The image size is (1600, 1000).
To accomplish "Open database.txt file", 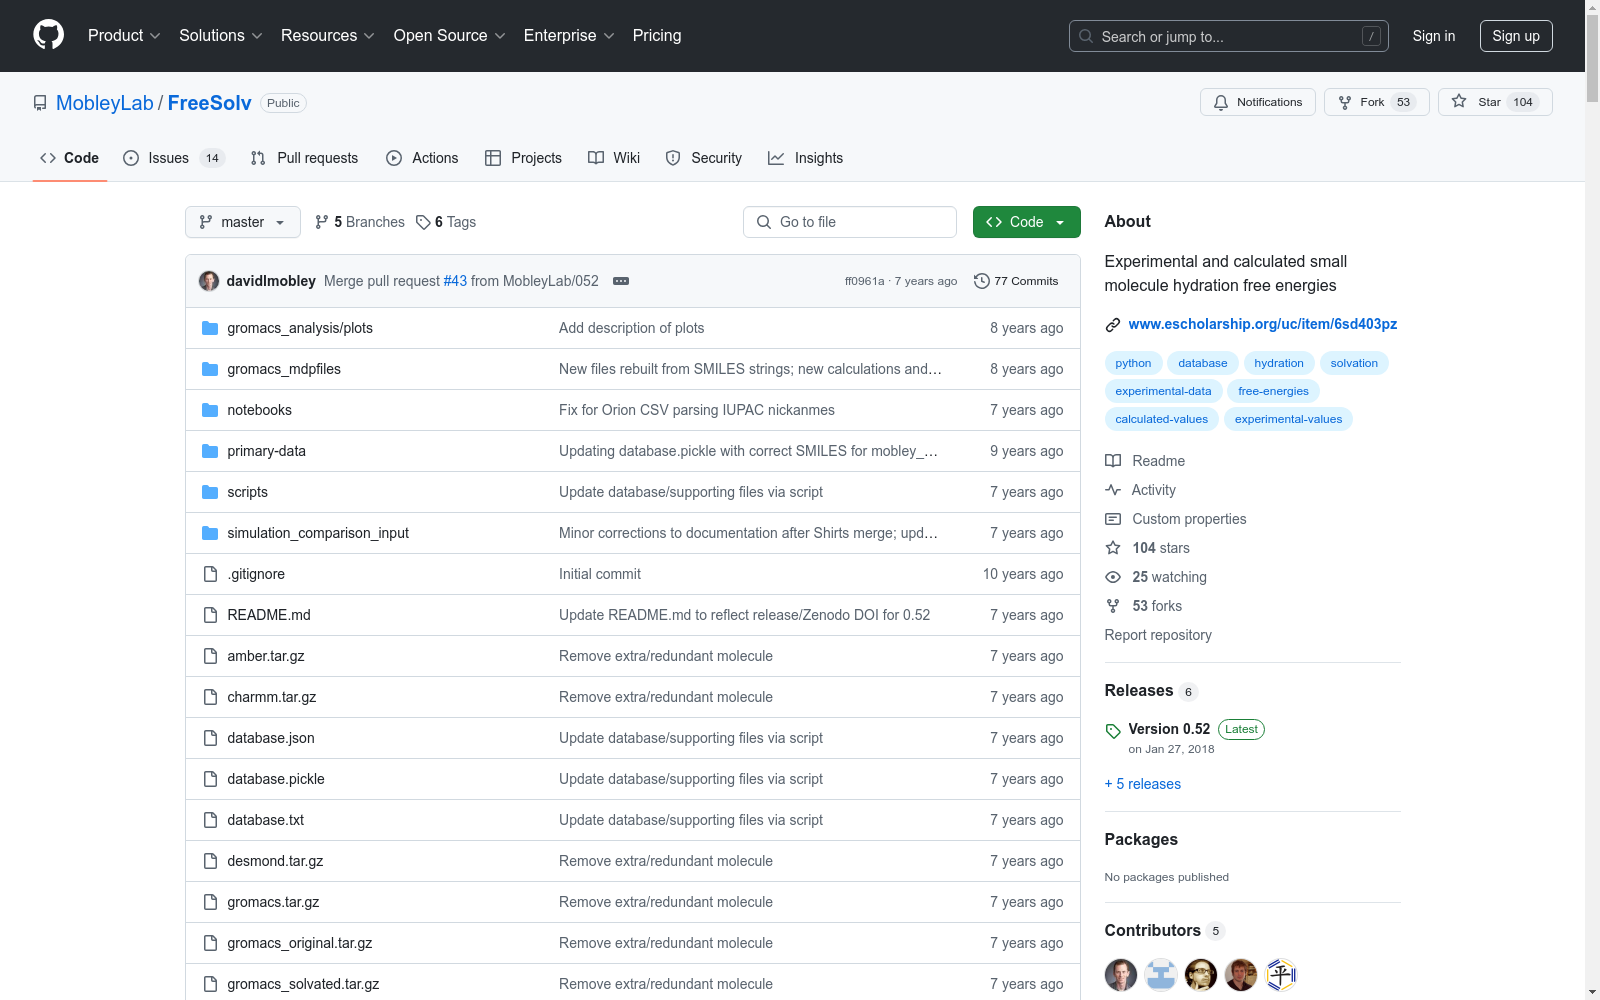I will point(266,820).
